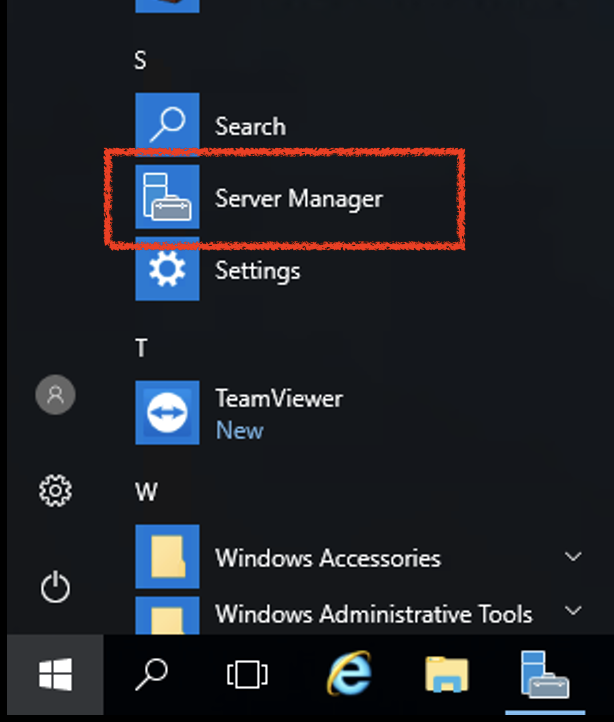Open taskbar search magnifier
This screenshot has width=614, height=722.
pyautogui.click(x=152, y=675)
